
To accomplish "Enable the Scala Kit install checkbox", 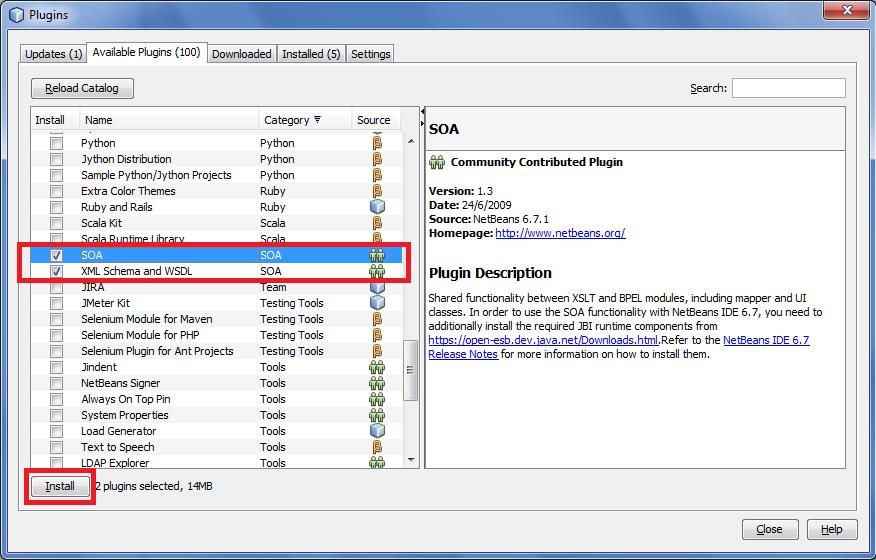I will tap(56, 224).
